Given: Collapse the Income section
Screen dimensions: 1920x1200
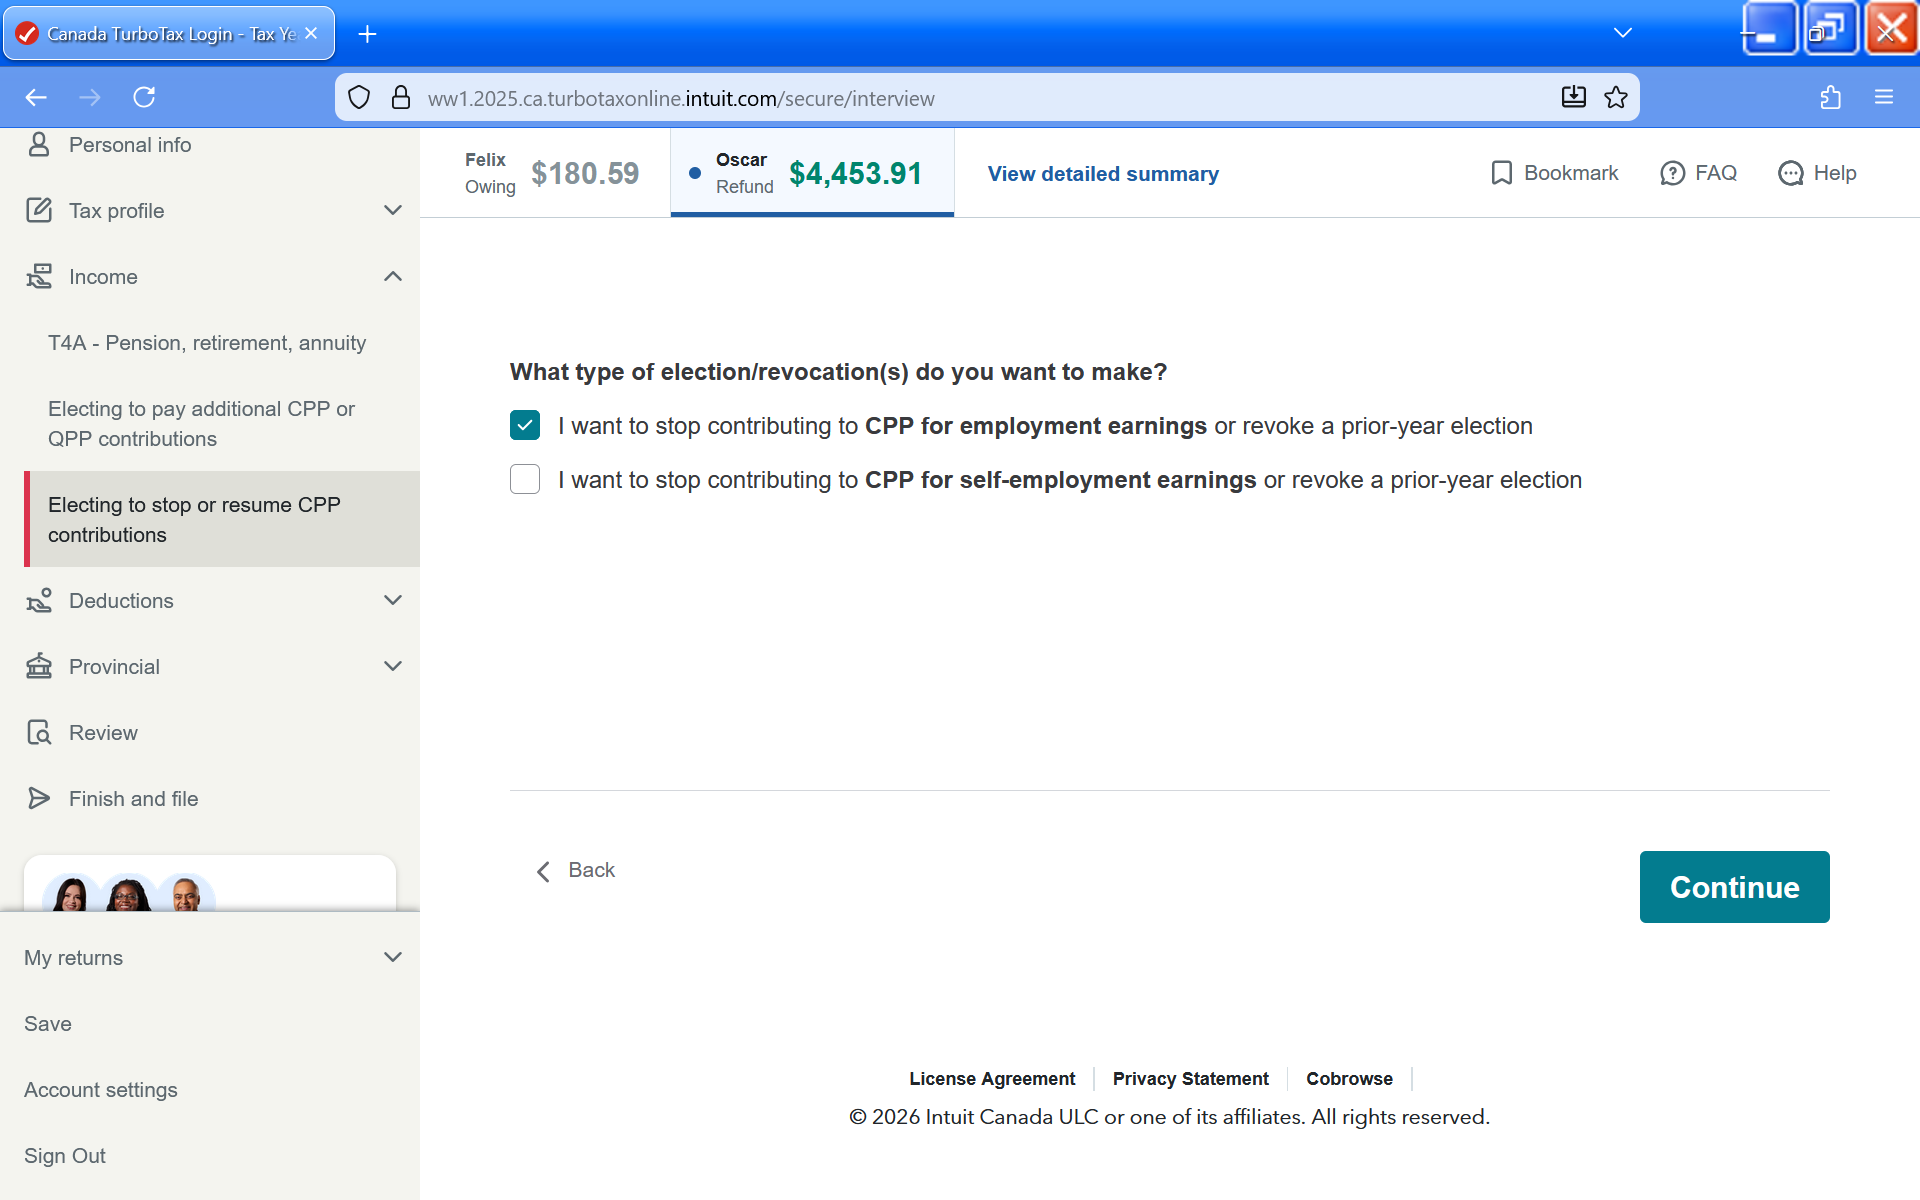Looking at the screenshot, I should 393,276.
